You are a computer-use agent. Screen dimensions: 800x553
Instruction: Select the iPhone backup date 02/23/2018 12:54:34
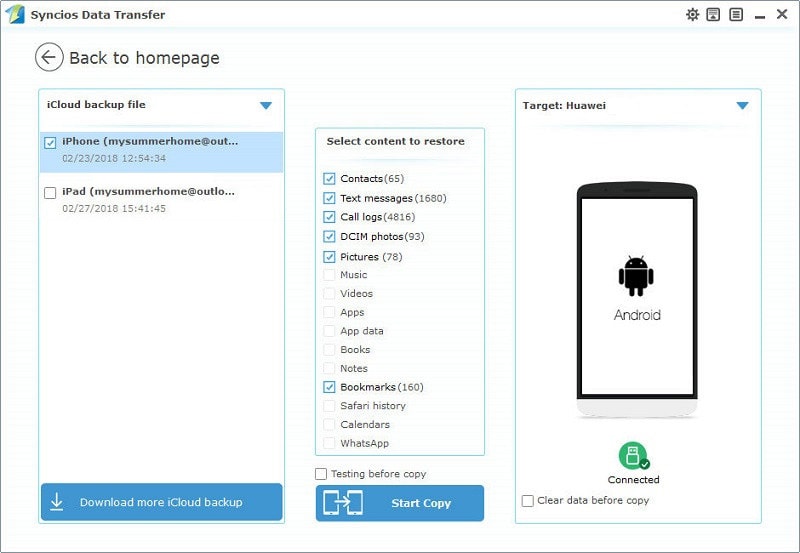[114, 158]
